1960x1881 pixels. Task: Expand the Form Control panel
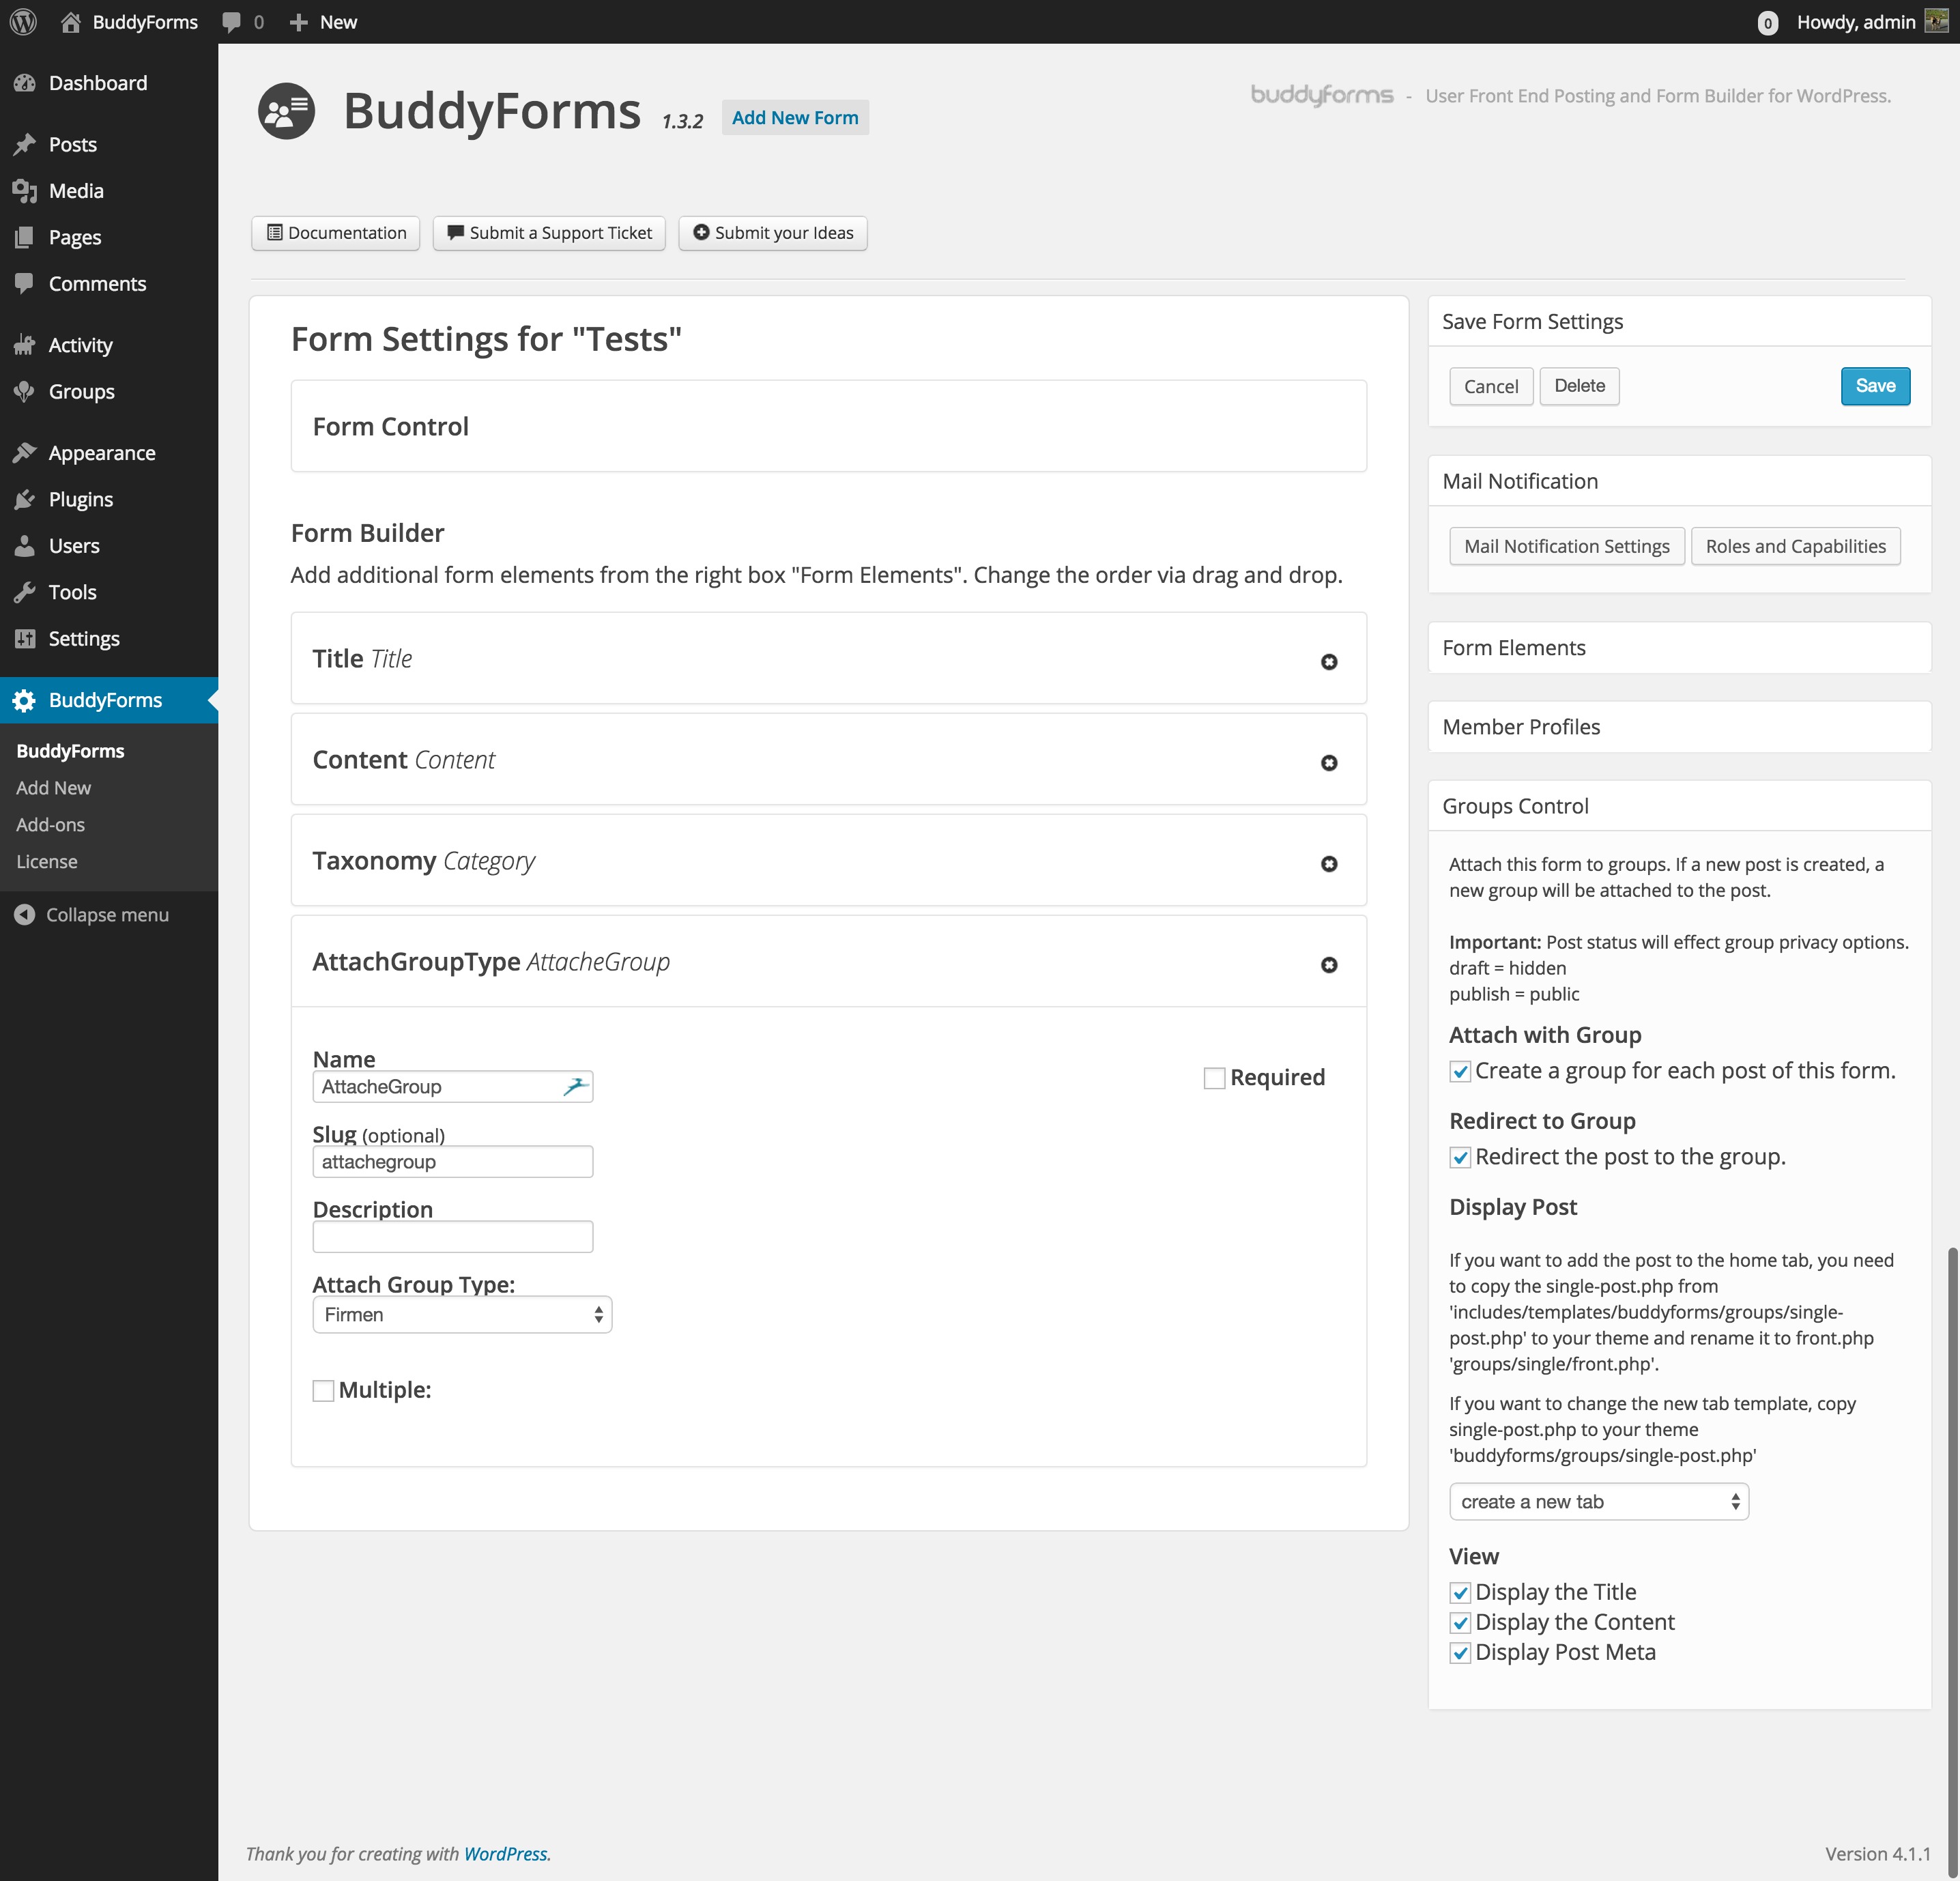tap(828, 426)
